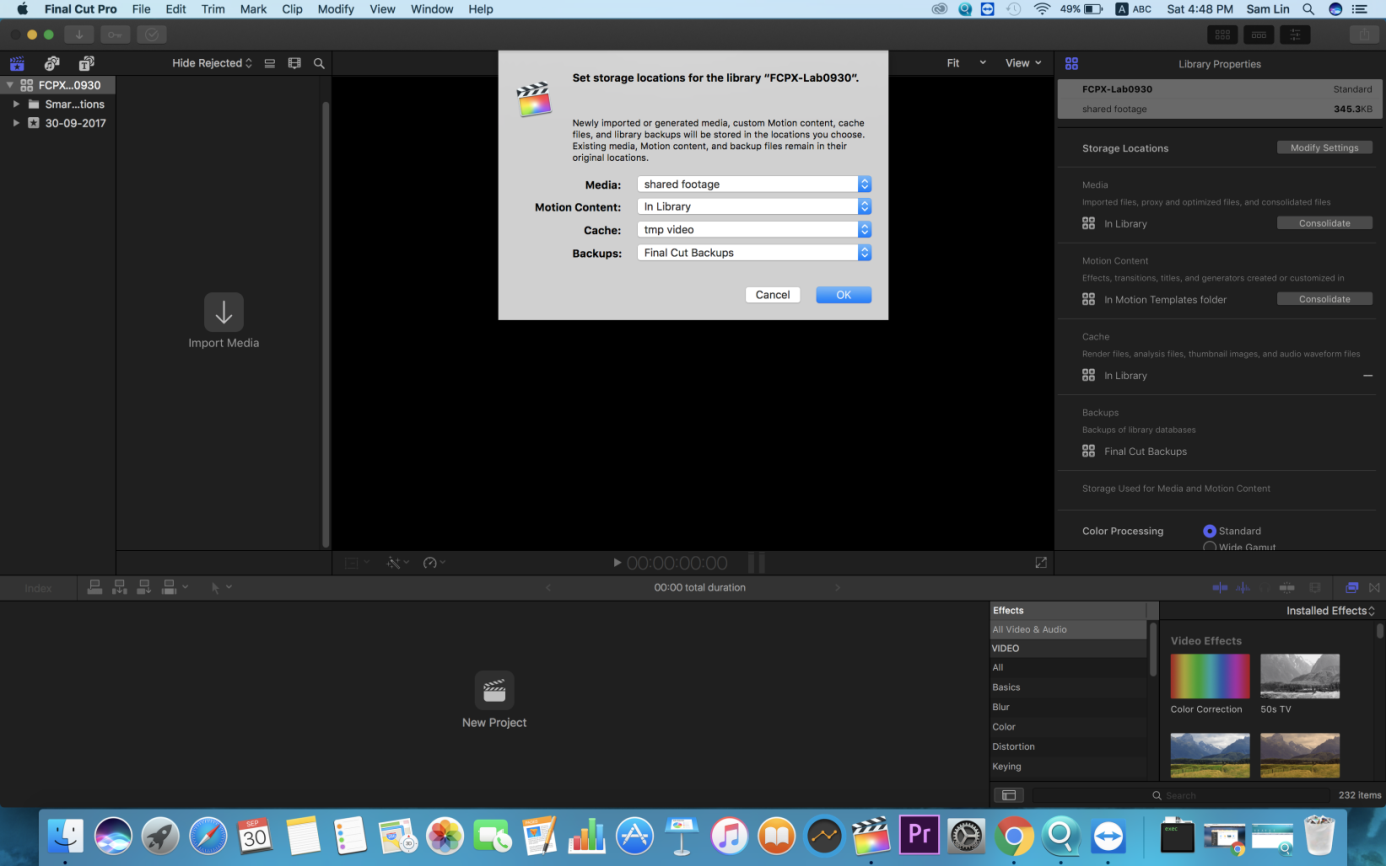Open the viewer View options dropdown

[1024, 63]
